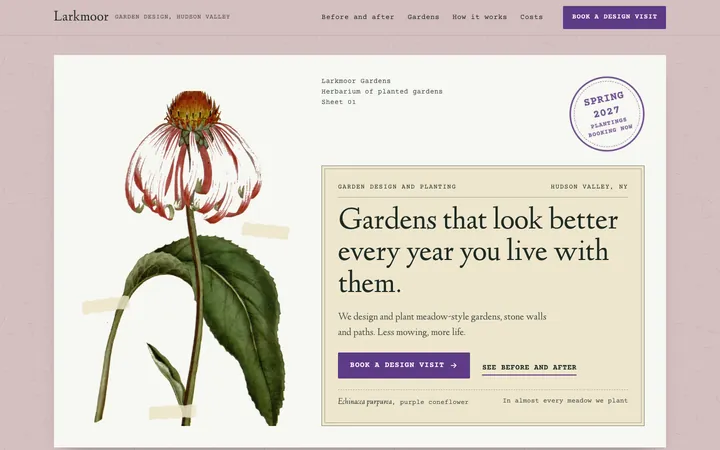720x450 pixels.
Task: Select the Costs nav item
Action: click(531, 17)
